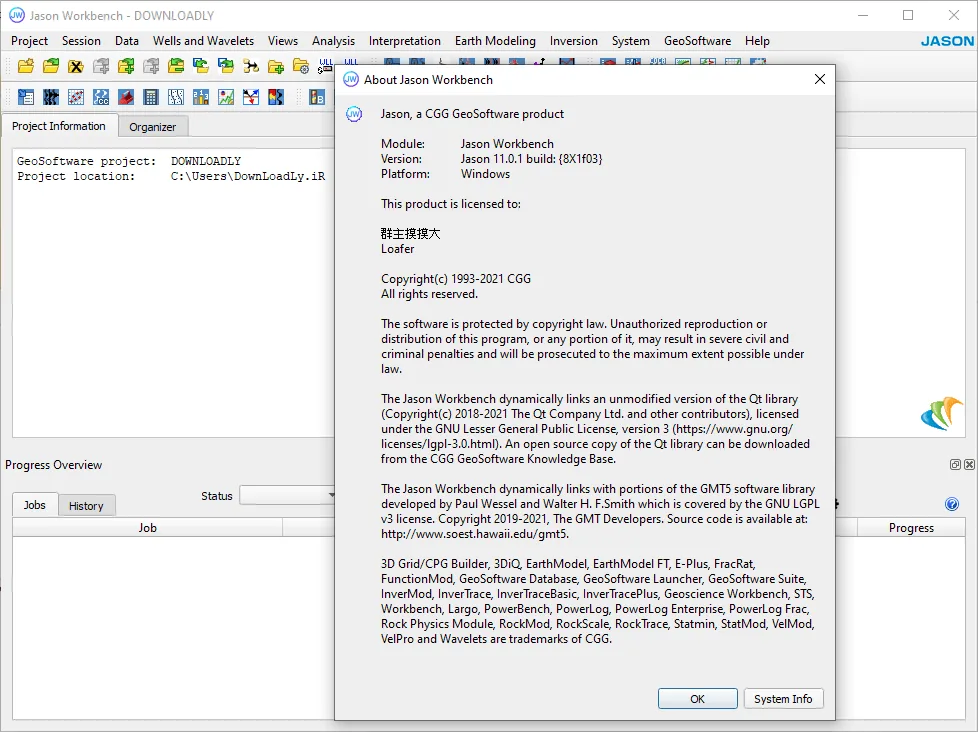This screenshot has height=732, width=978.
Task: Click the seismic wiggle traces icon
Action: (51, 97)
